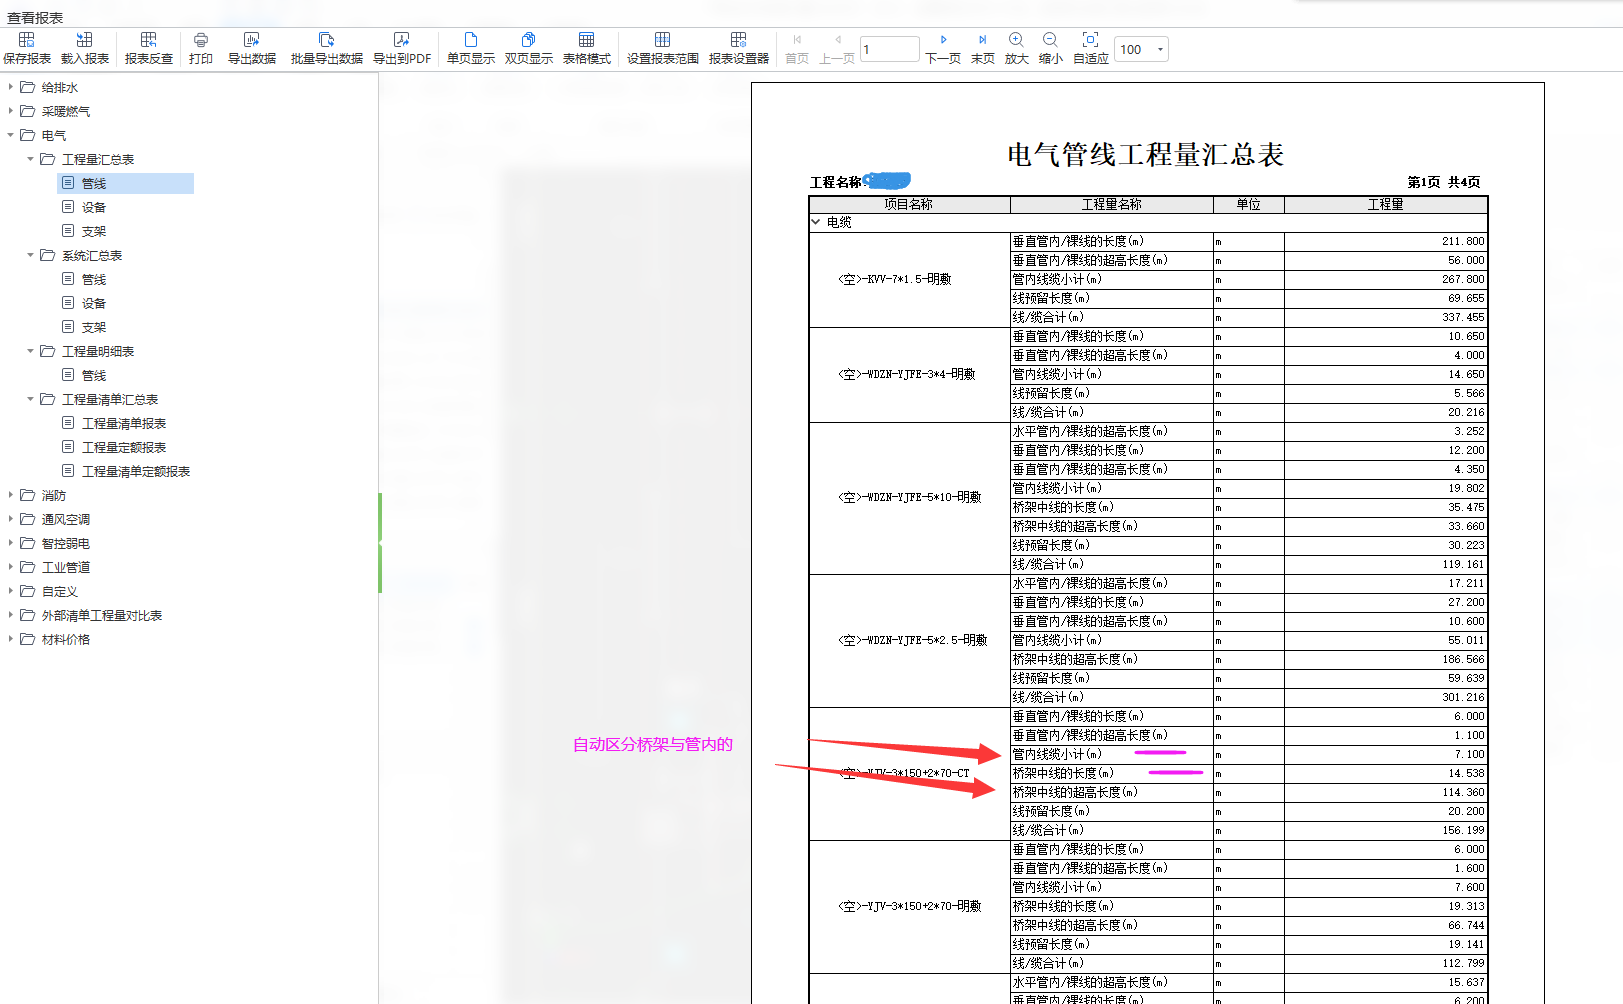Collapse the 工程量明细表 node
The image size is (1623, 1004).
click(31, 351)
